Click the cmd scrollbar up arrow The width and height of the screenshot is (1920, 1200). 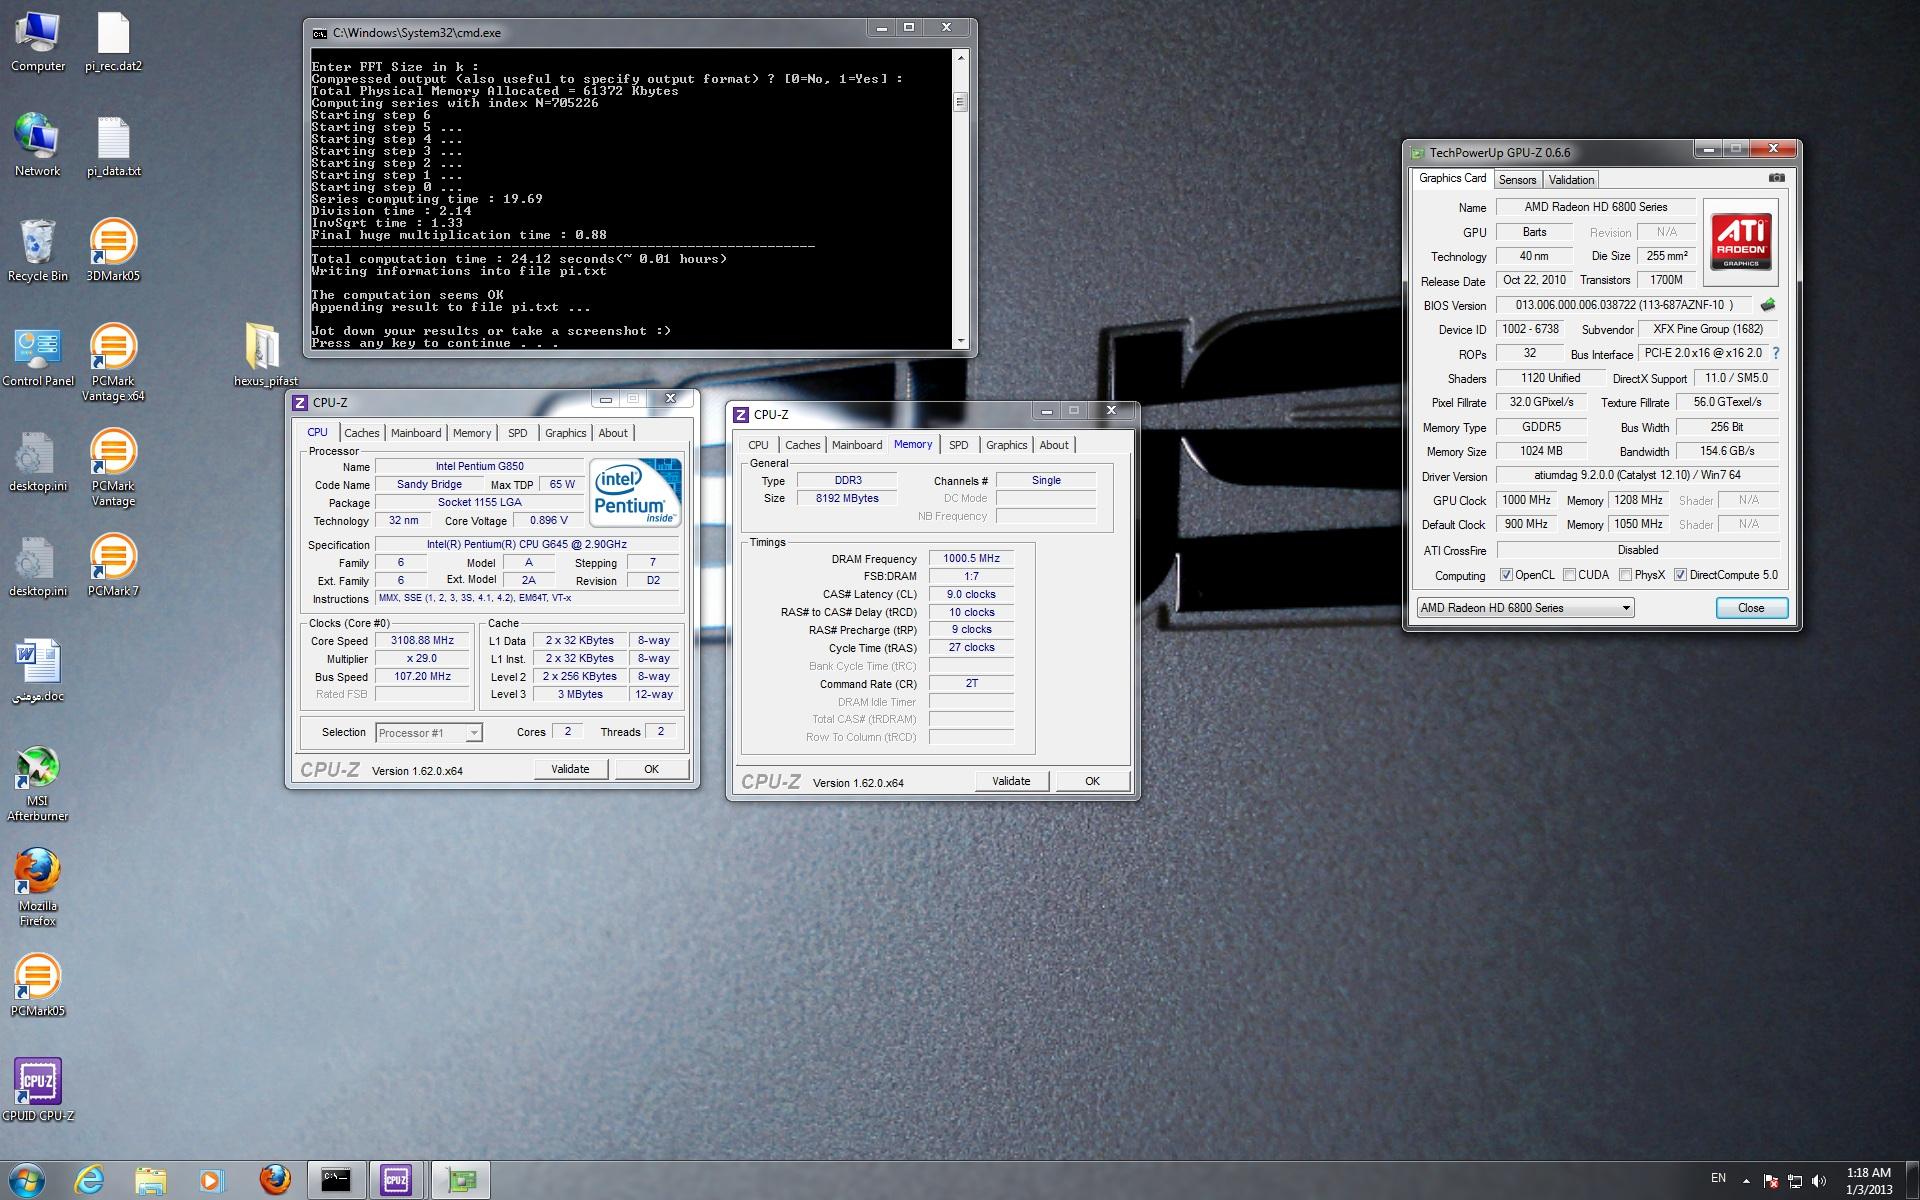click(960, 57)
